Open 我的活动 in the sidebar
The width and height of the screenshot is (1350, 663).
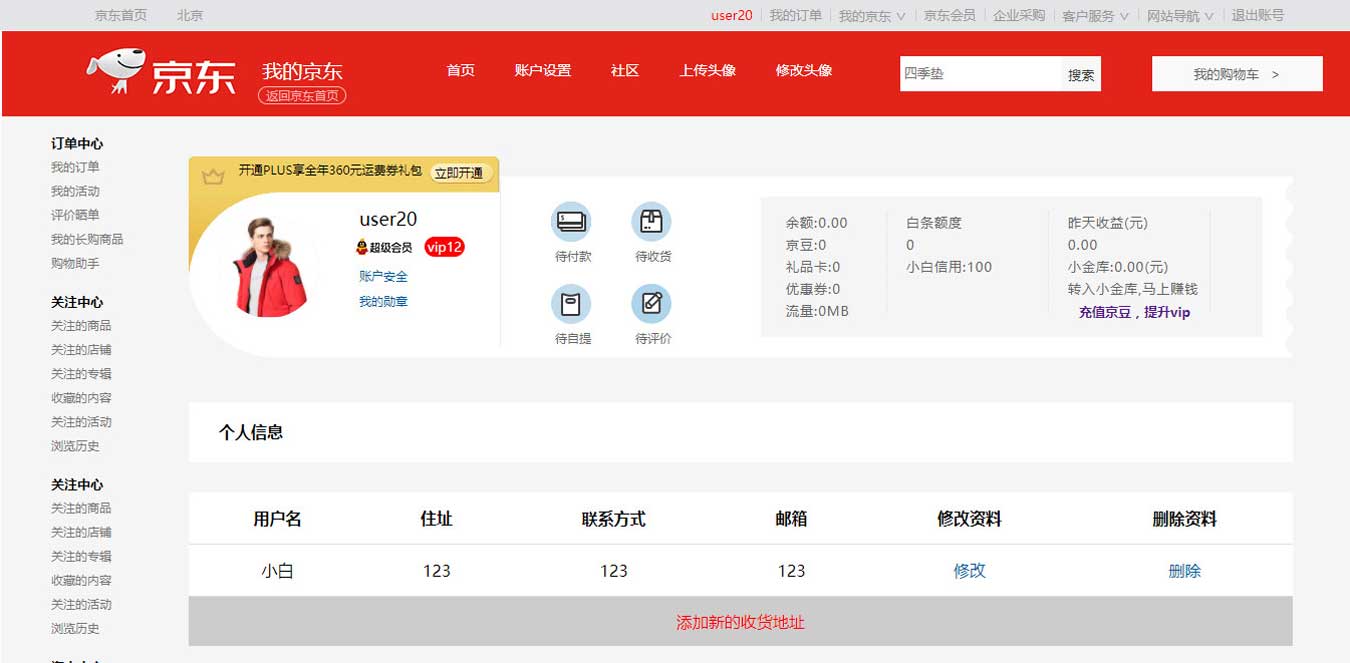pos(75,191)
